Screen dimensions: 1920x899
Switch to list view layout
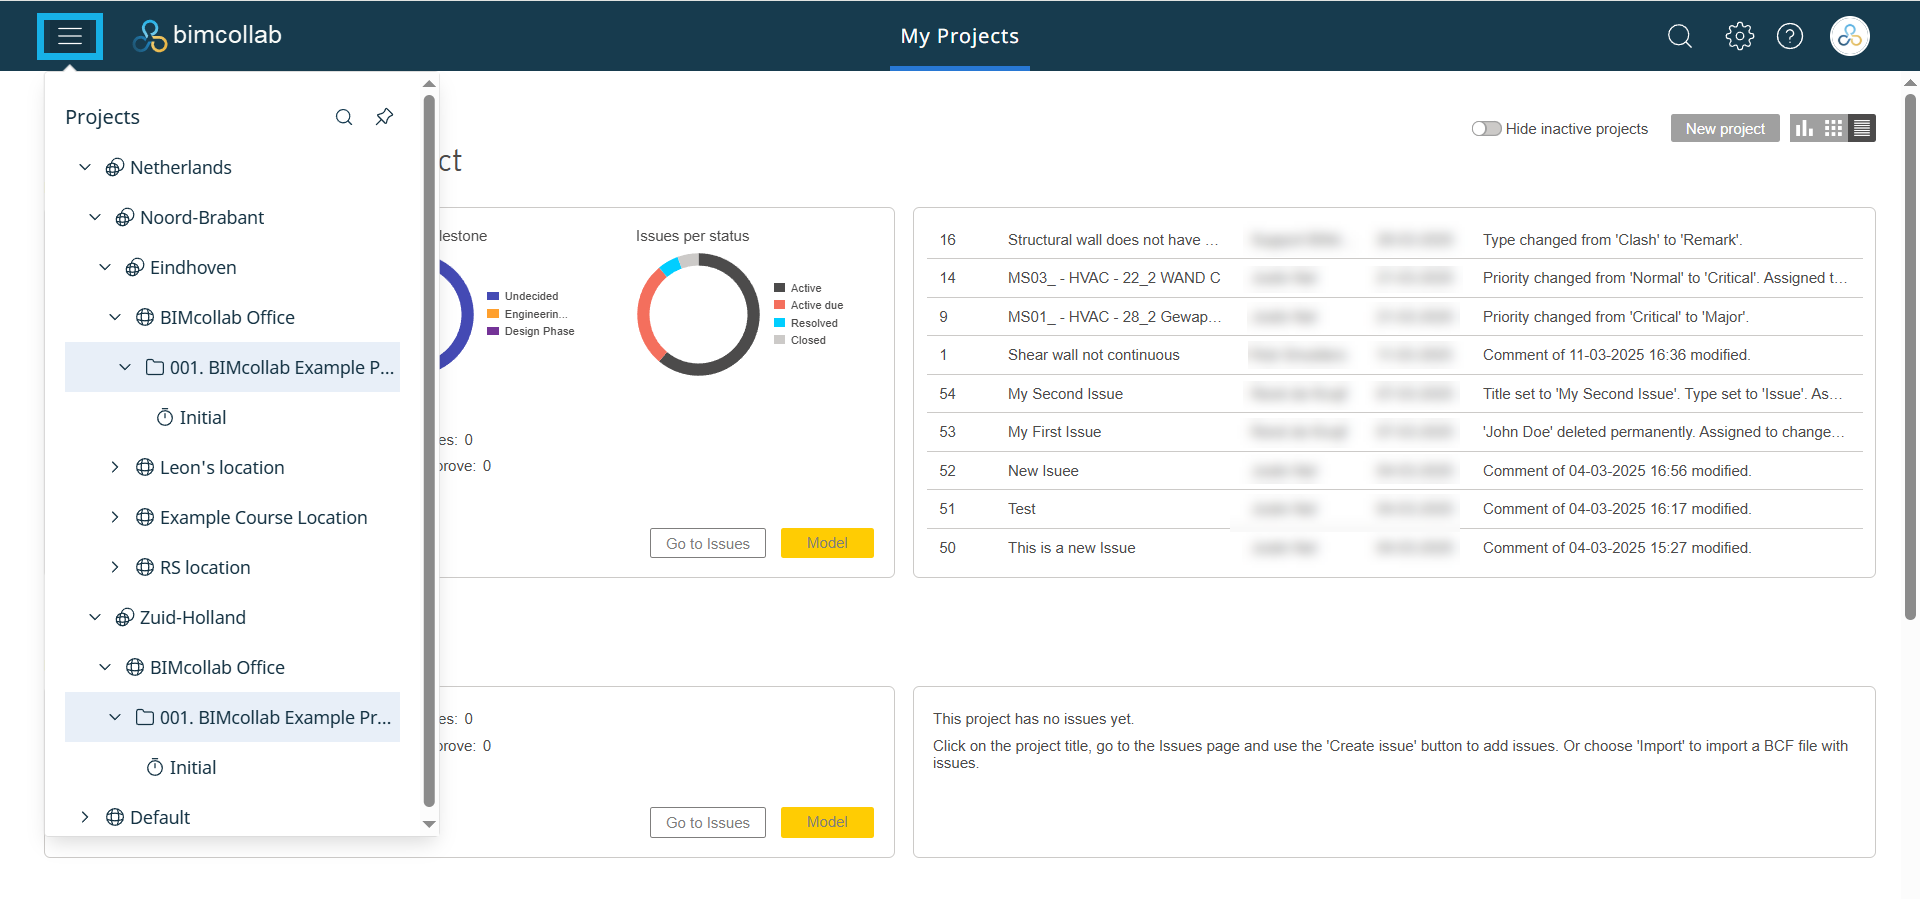pyautogui.click(x=1862, y=128)
